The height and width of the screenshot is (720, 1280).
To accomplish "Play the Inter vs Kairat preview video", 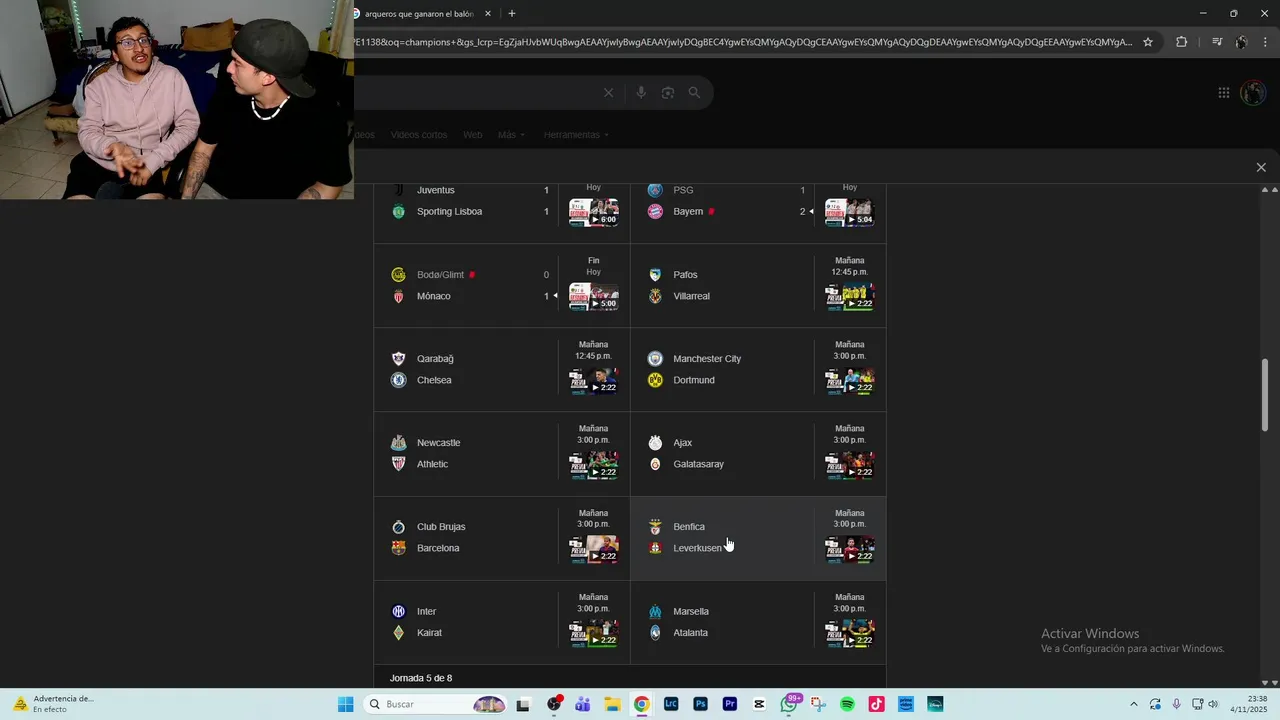I will (594, 634).
